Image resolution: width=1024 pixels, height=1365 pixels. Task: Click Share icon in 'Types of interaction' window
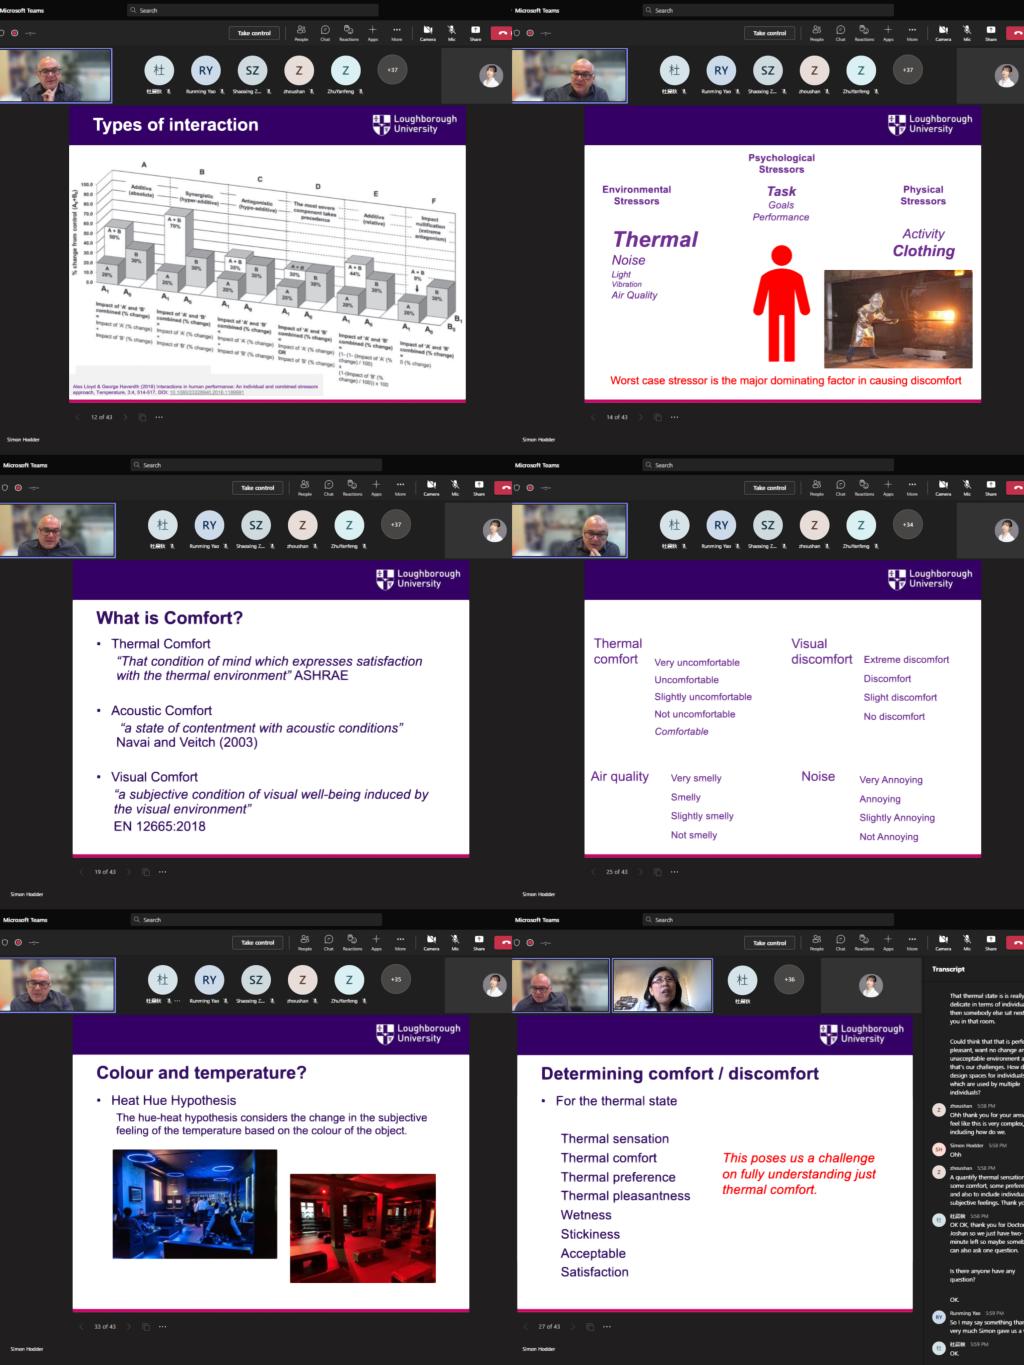pyautogui.click(x=476, y=33)
